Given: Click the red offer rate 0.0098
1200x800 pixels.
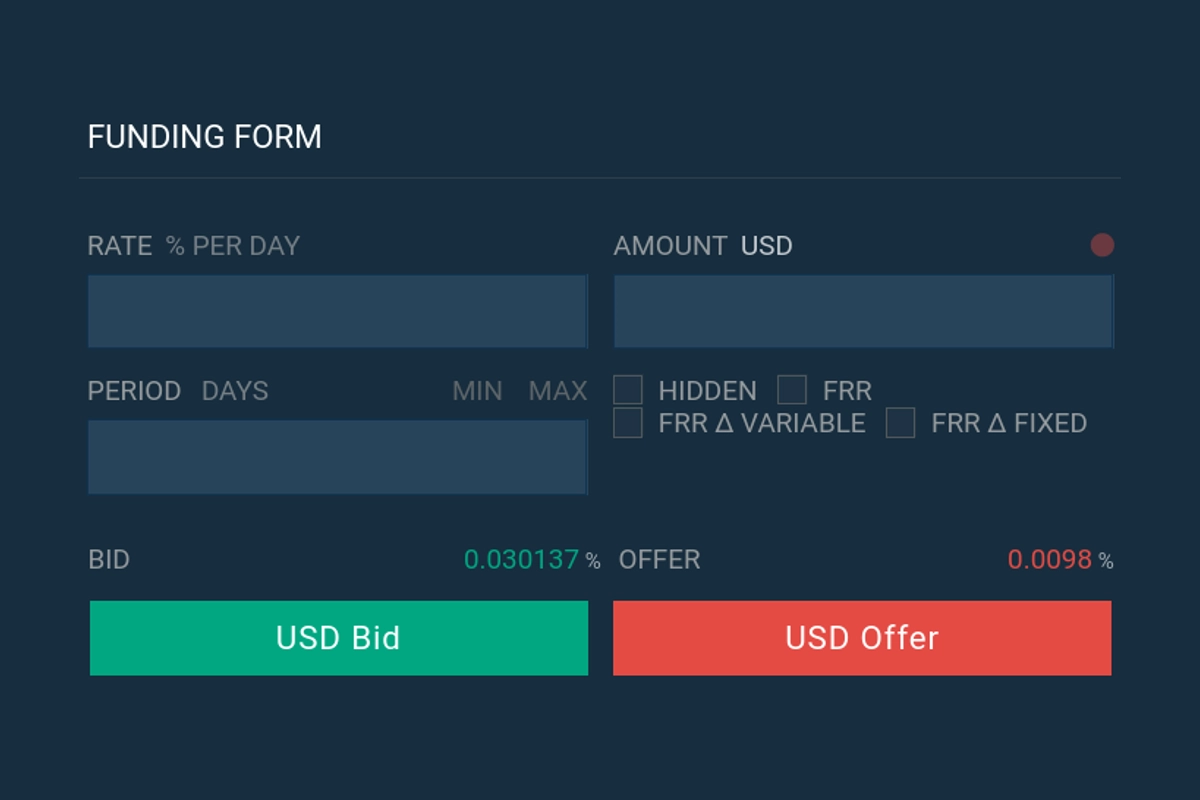Looking at the screenshot, I should (1049, 560).
